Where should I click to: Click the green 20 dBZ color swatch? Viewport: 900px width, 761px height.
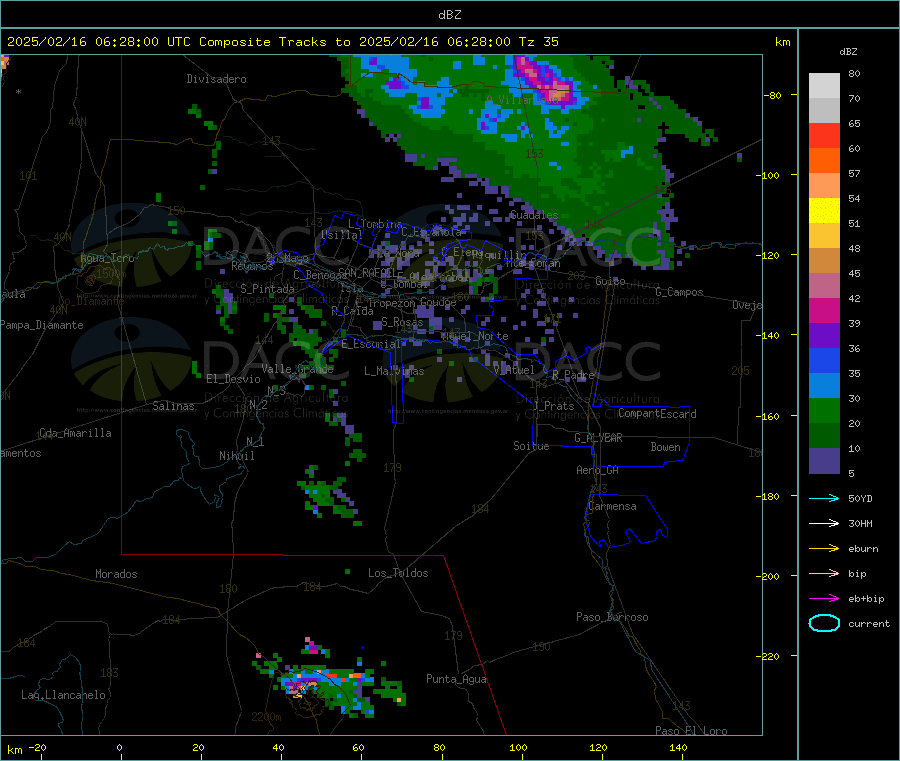(824, 410)
